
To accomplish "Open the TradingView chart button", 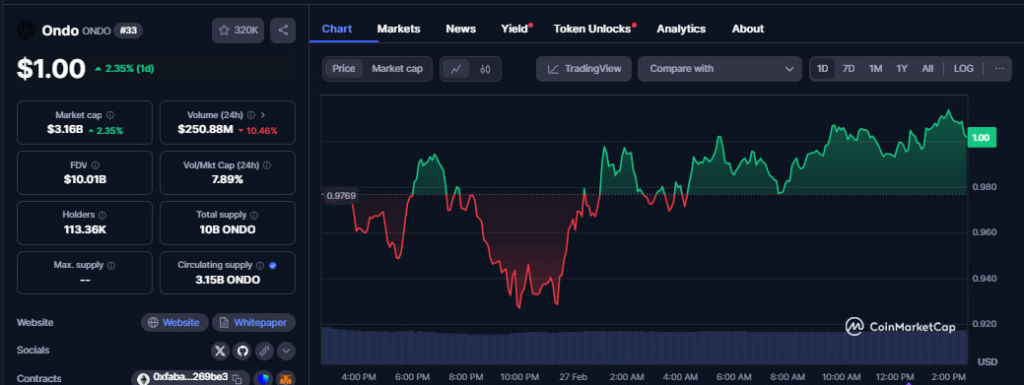I will click(x=584, y=69).
